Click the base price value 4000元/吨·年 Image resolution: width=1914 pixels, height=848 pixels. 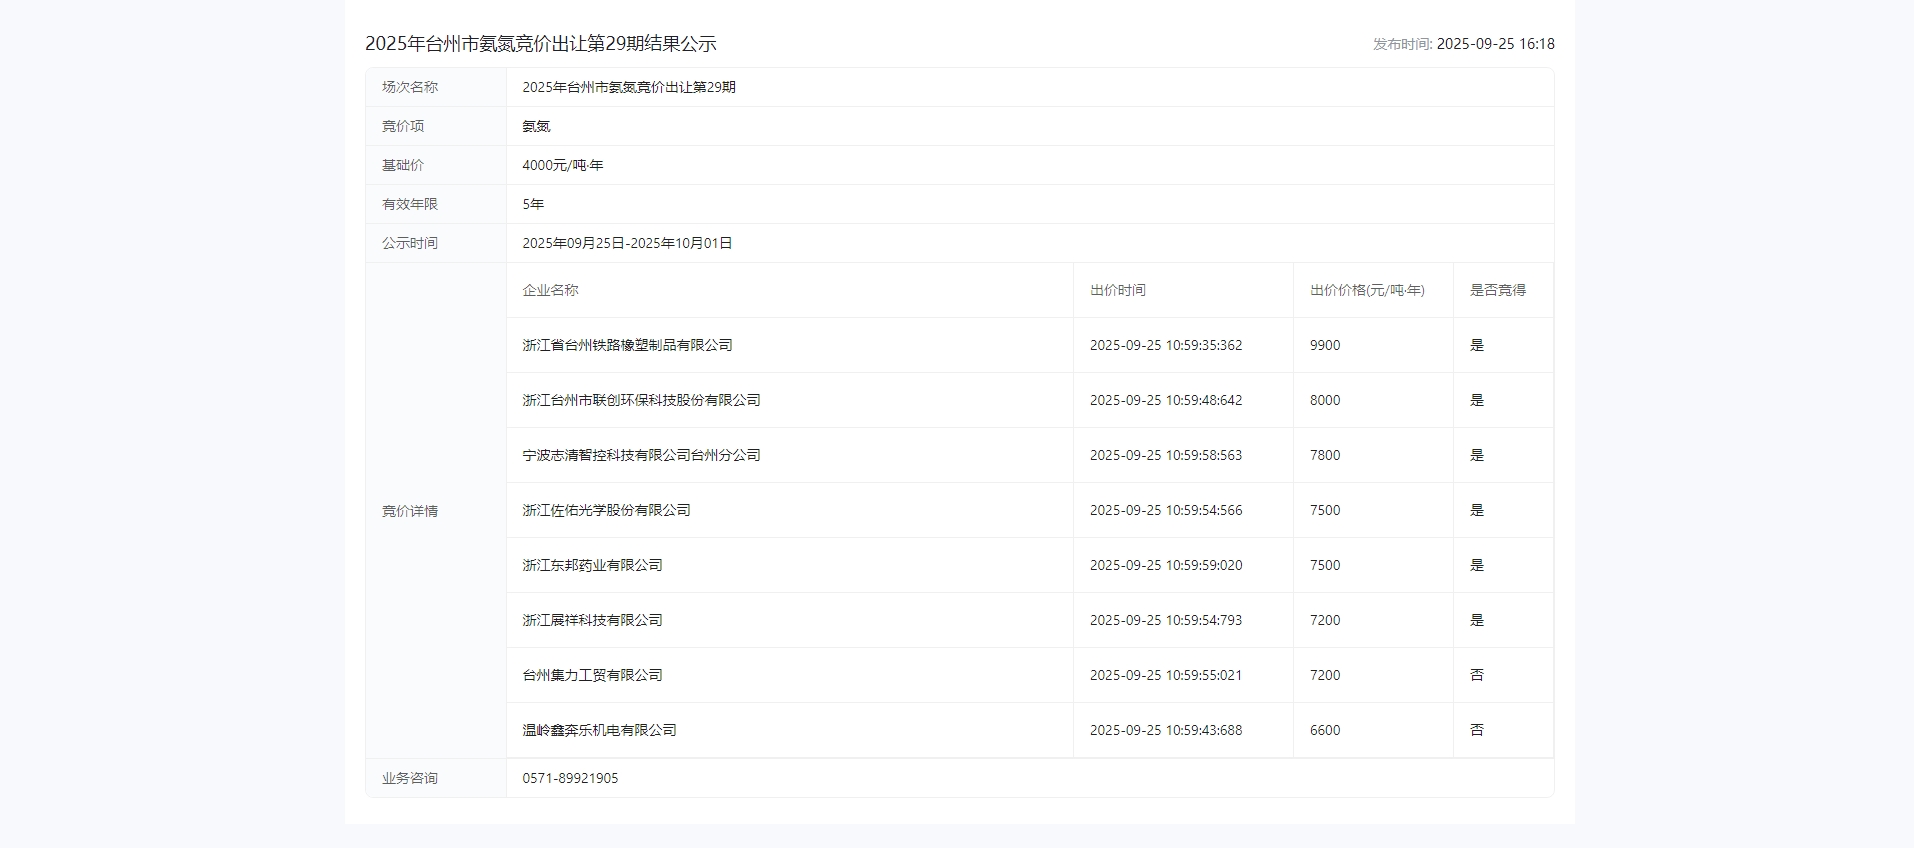pos(562,165)
